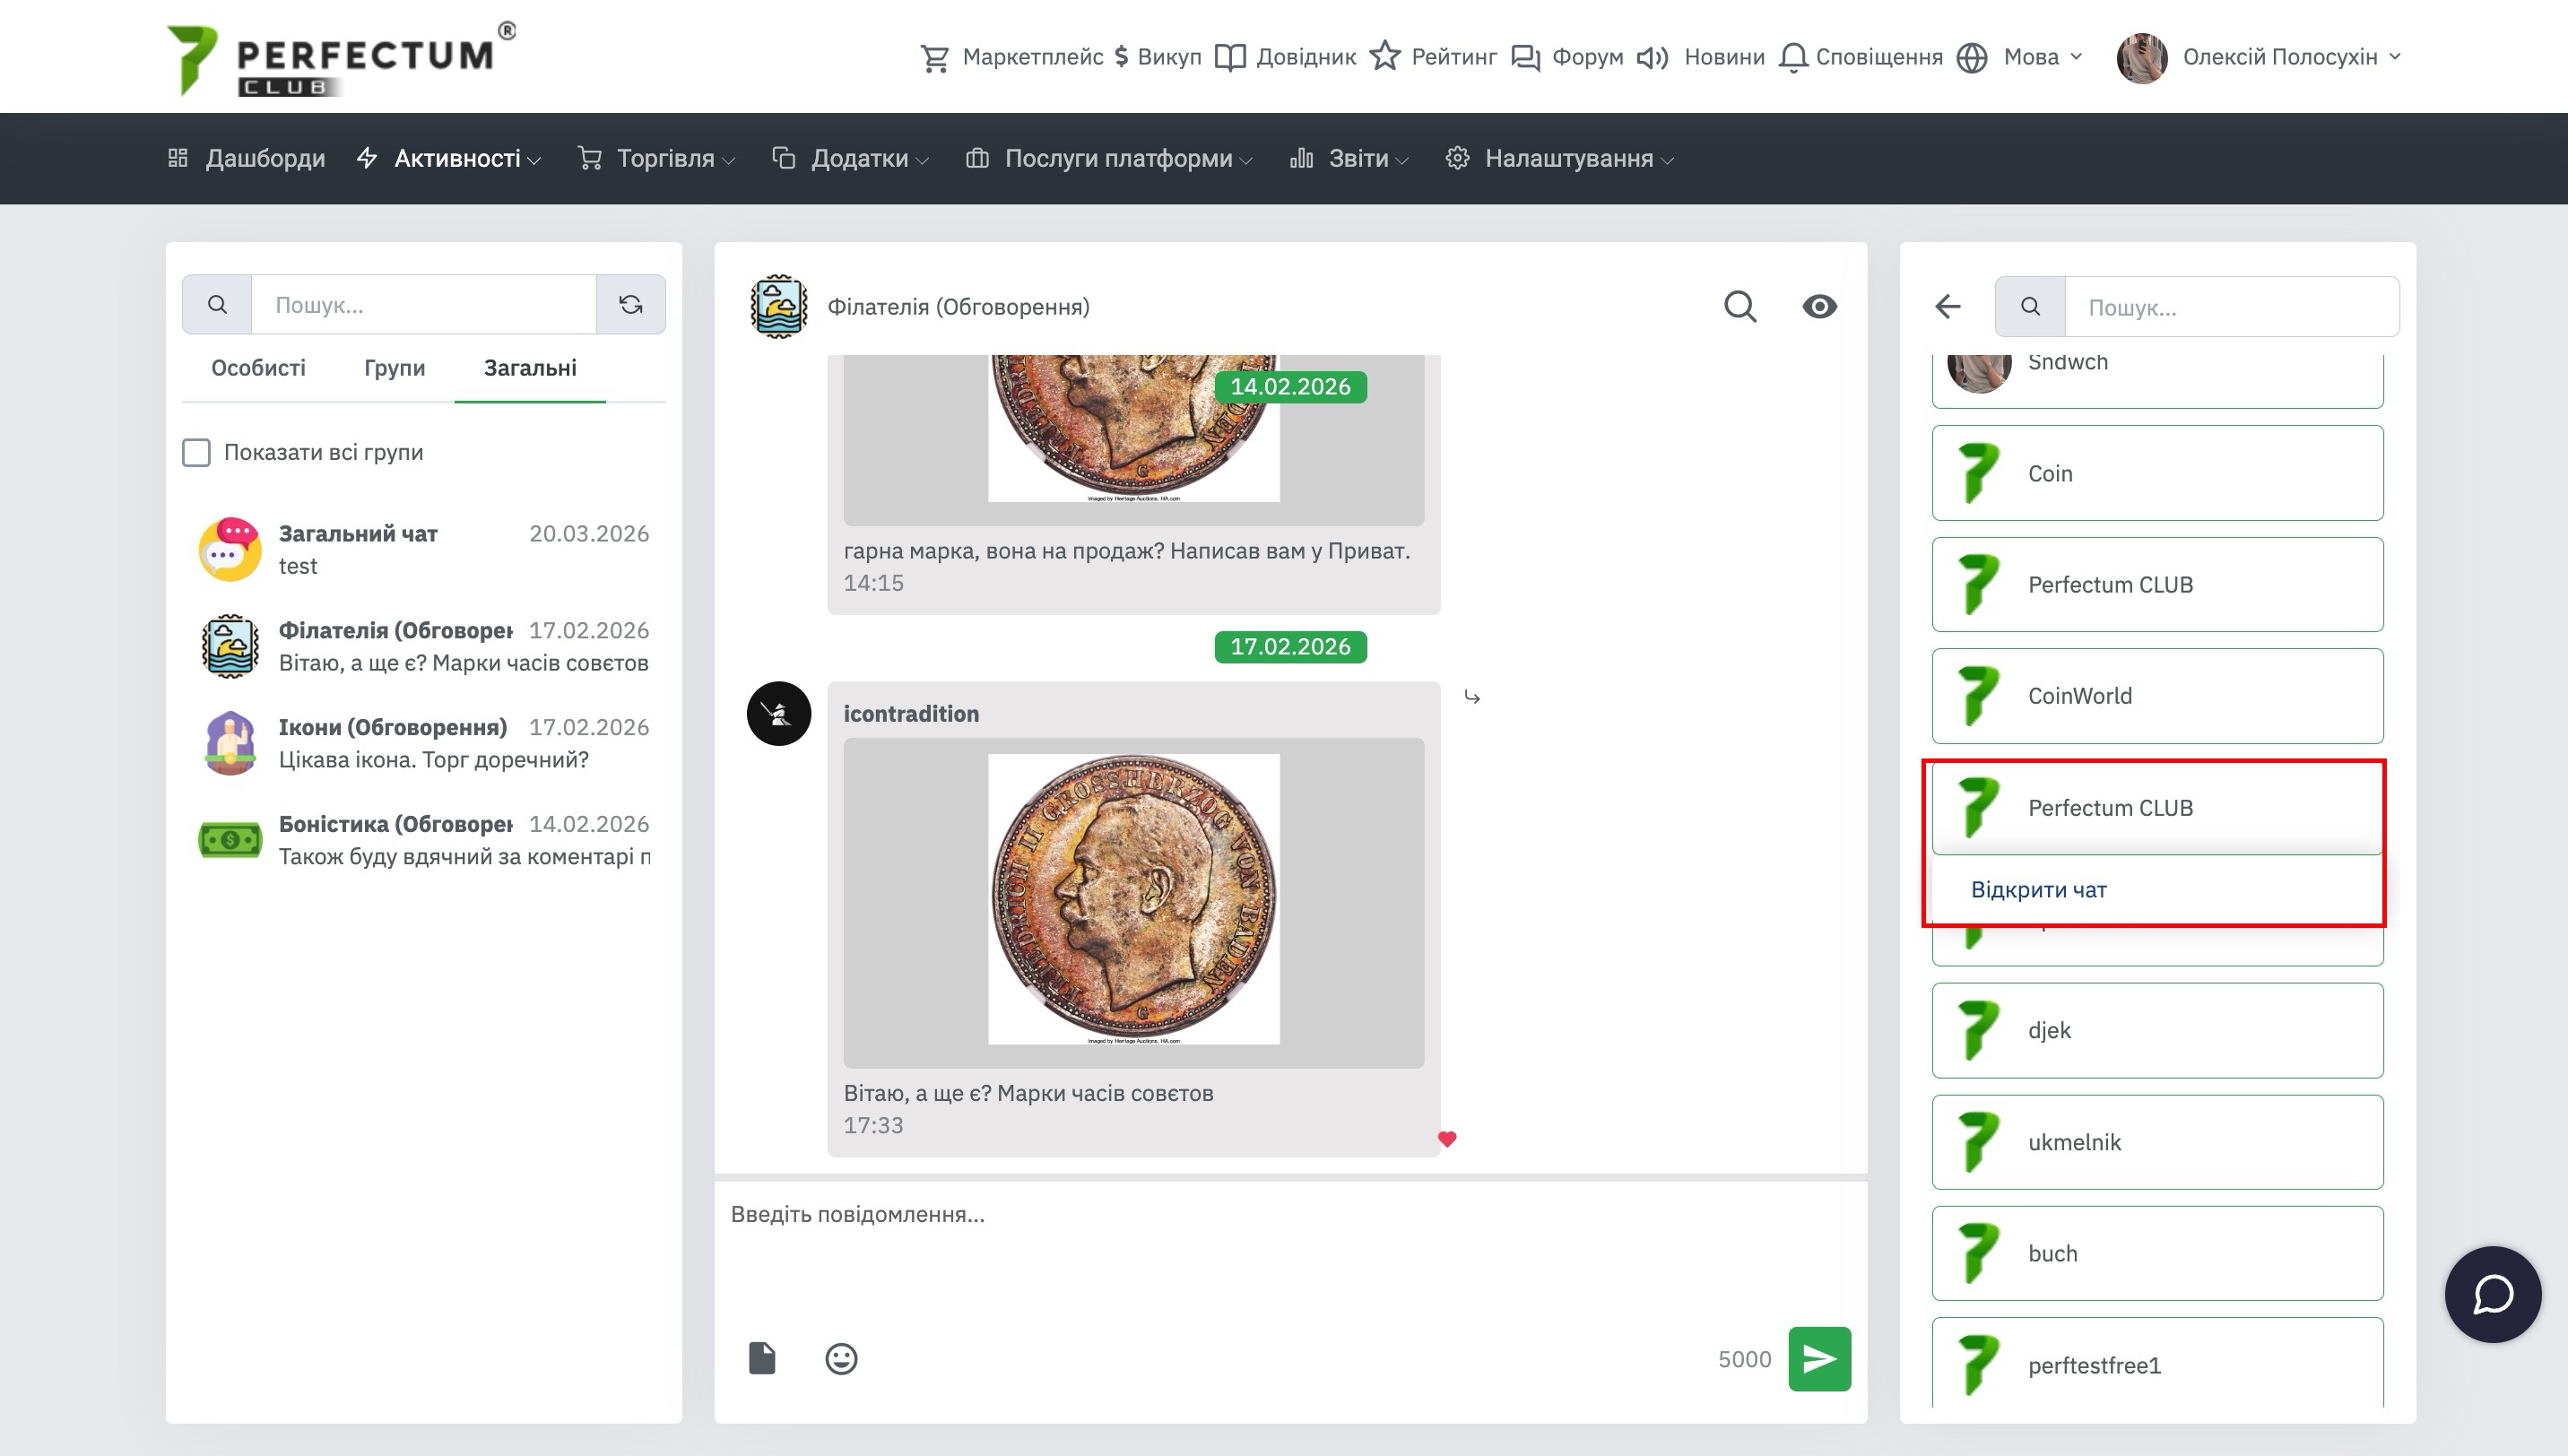Viewport: 2568px width, 1456px height.
Task: Open the Маркетплейс link
Action: (1031, 57)
